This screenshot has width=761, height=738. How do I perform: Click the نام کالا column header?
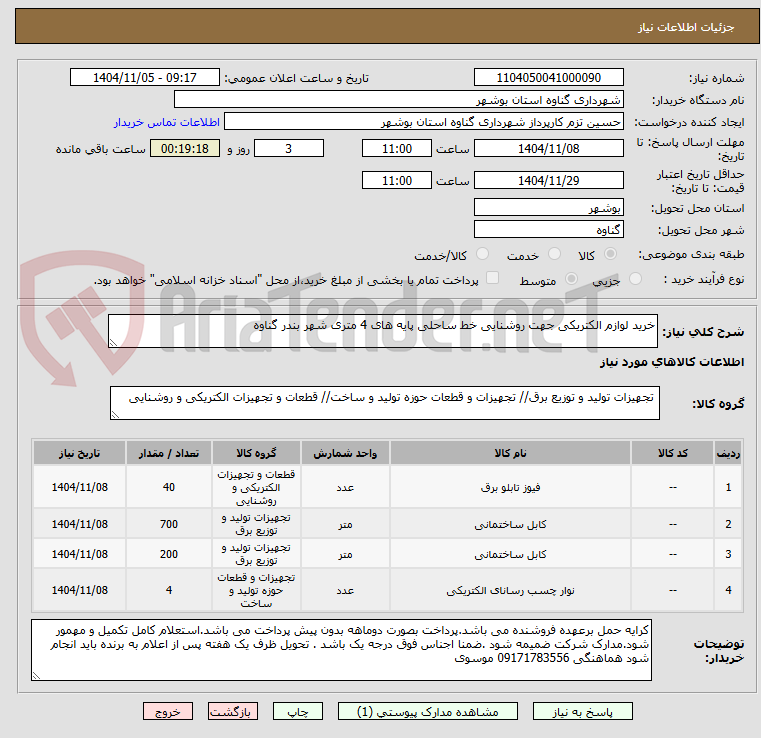point(510,453)
